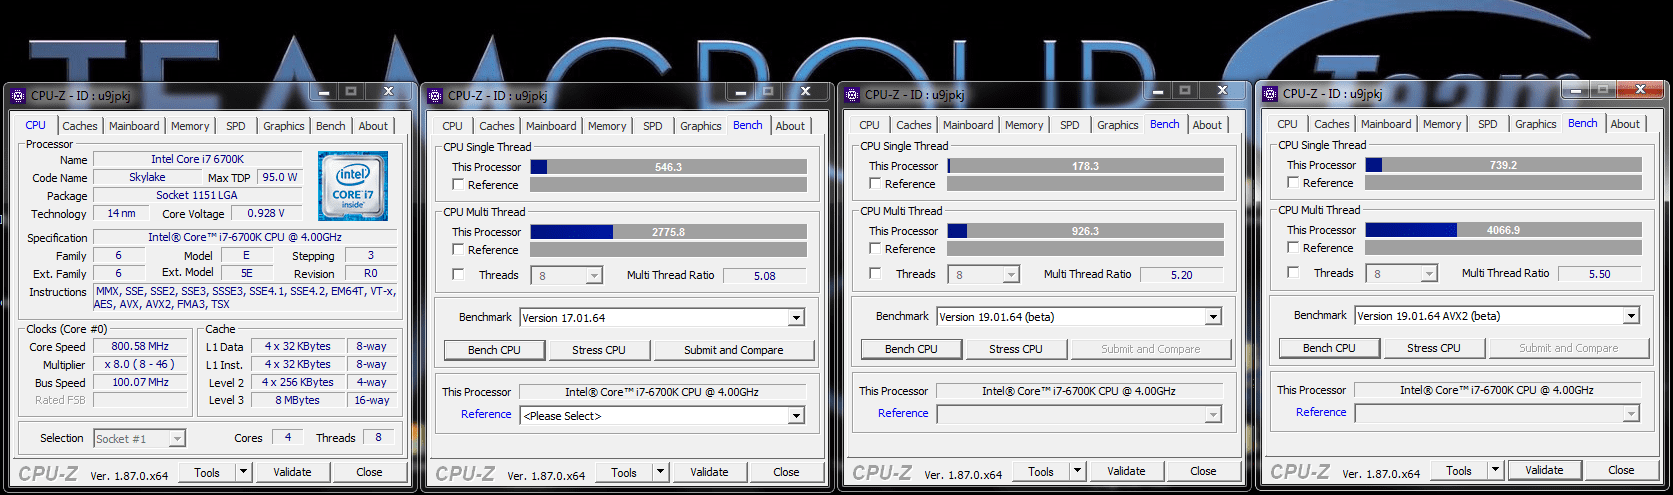Image resolution: width=1673 pixels, height=495 pixels.
Task: Click Submit and Compare in Version 17.01.64 window
Action: pyautogui.click(x=734, y=350)
